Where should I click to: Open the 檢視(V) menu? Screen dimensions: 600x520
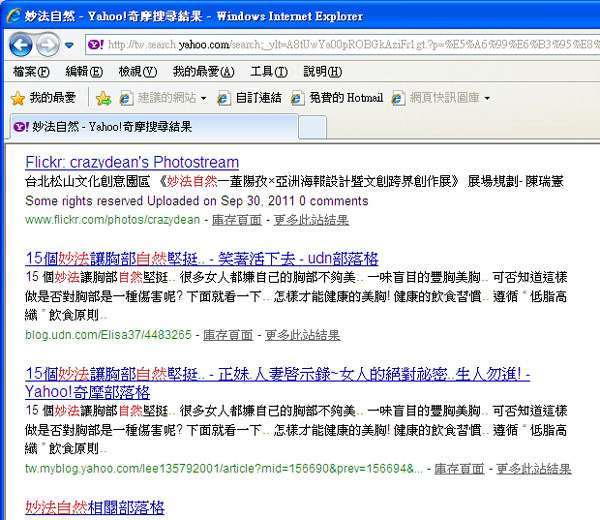[138, 72]
